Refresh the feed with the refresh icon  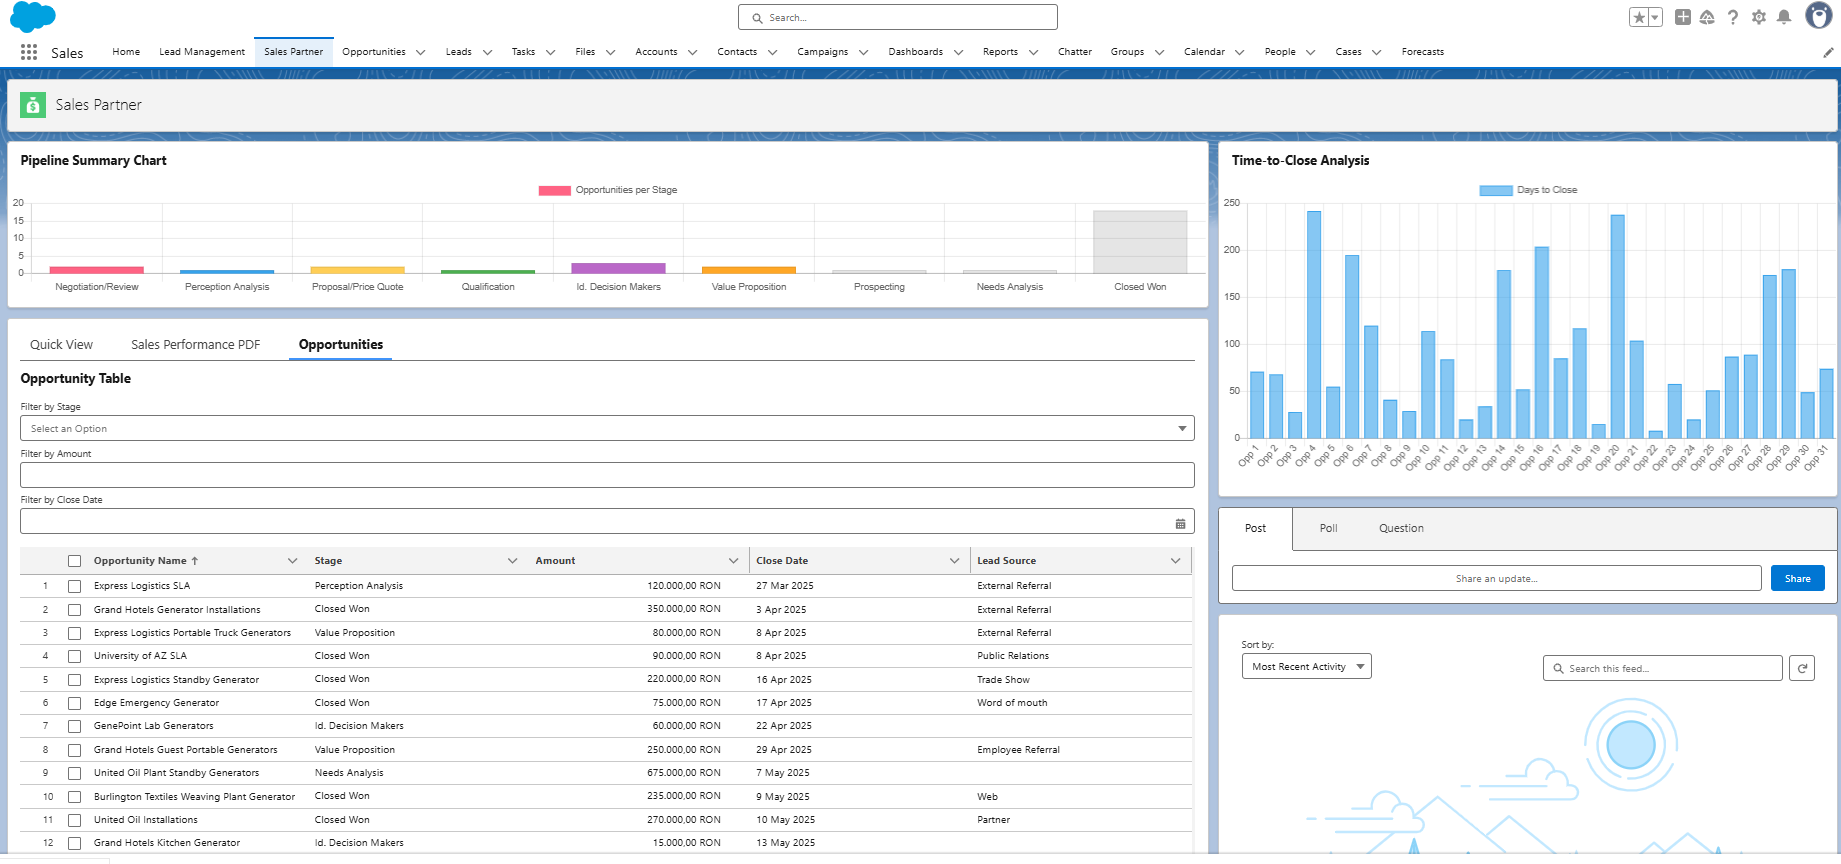(x=1802, y=668)
